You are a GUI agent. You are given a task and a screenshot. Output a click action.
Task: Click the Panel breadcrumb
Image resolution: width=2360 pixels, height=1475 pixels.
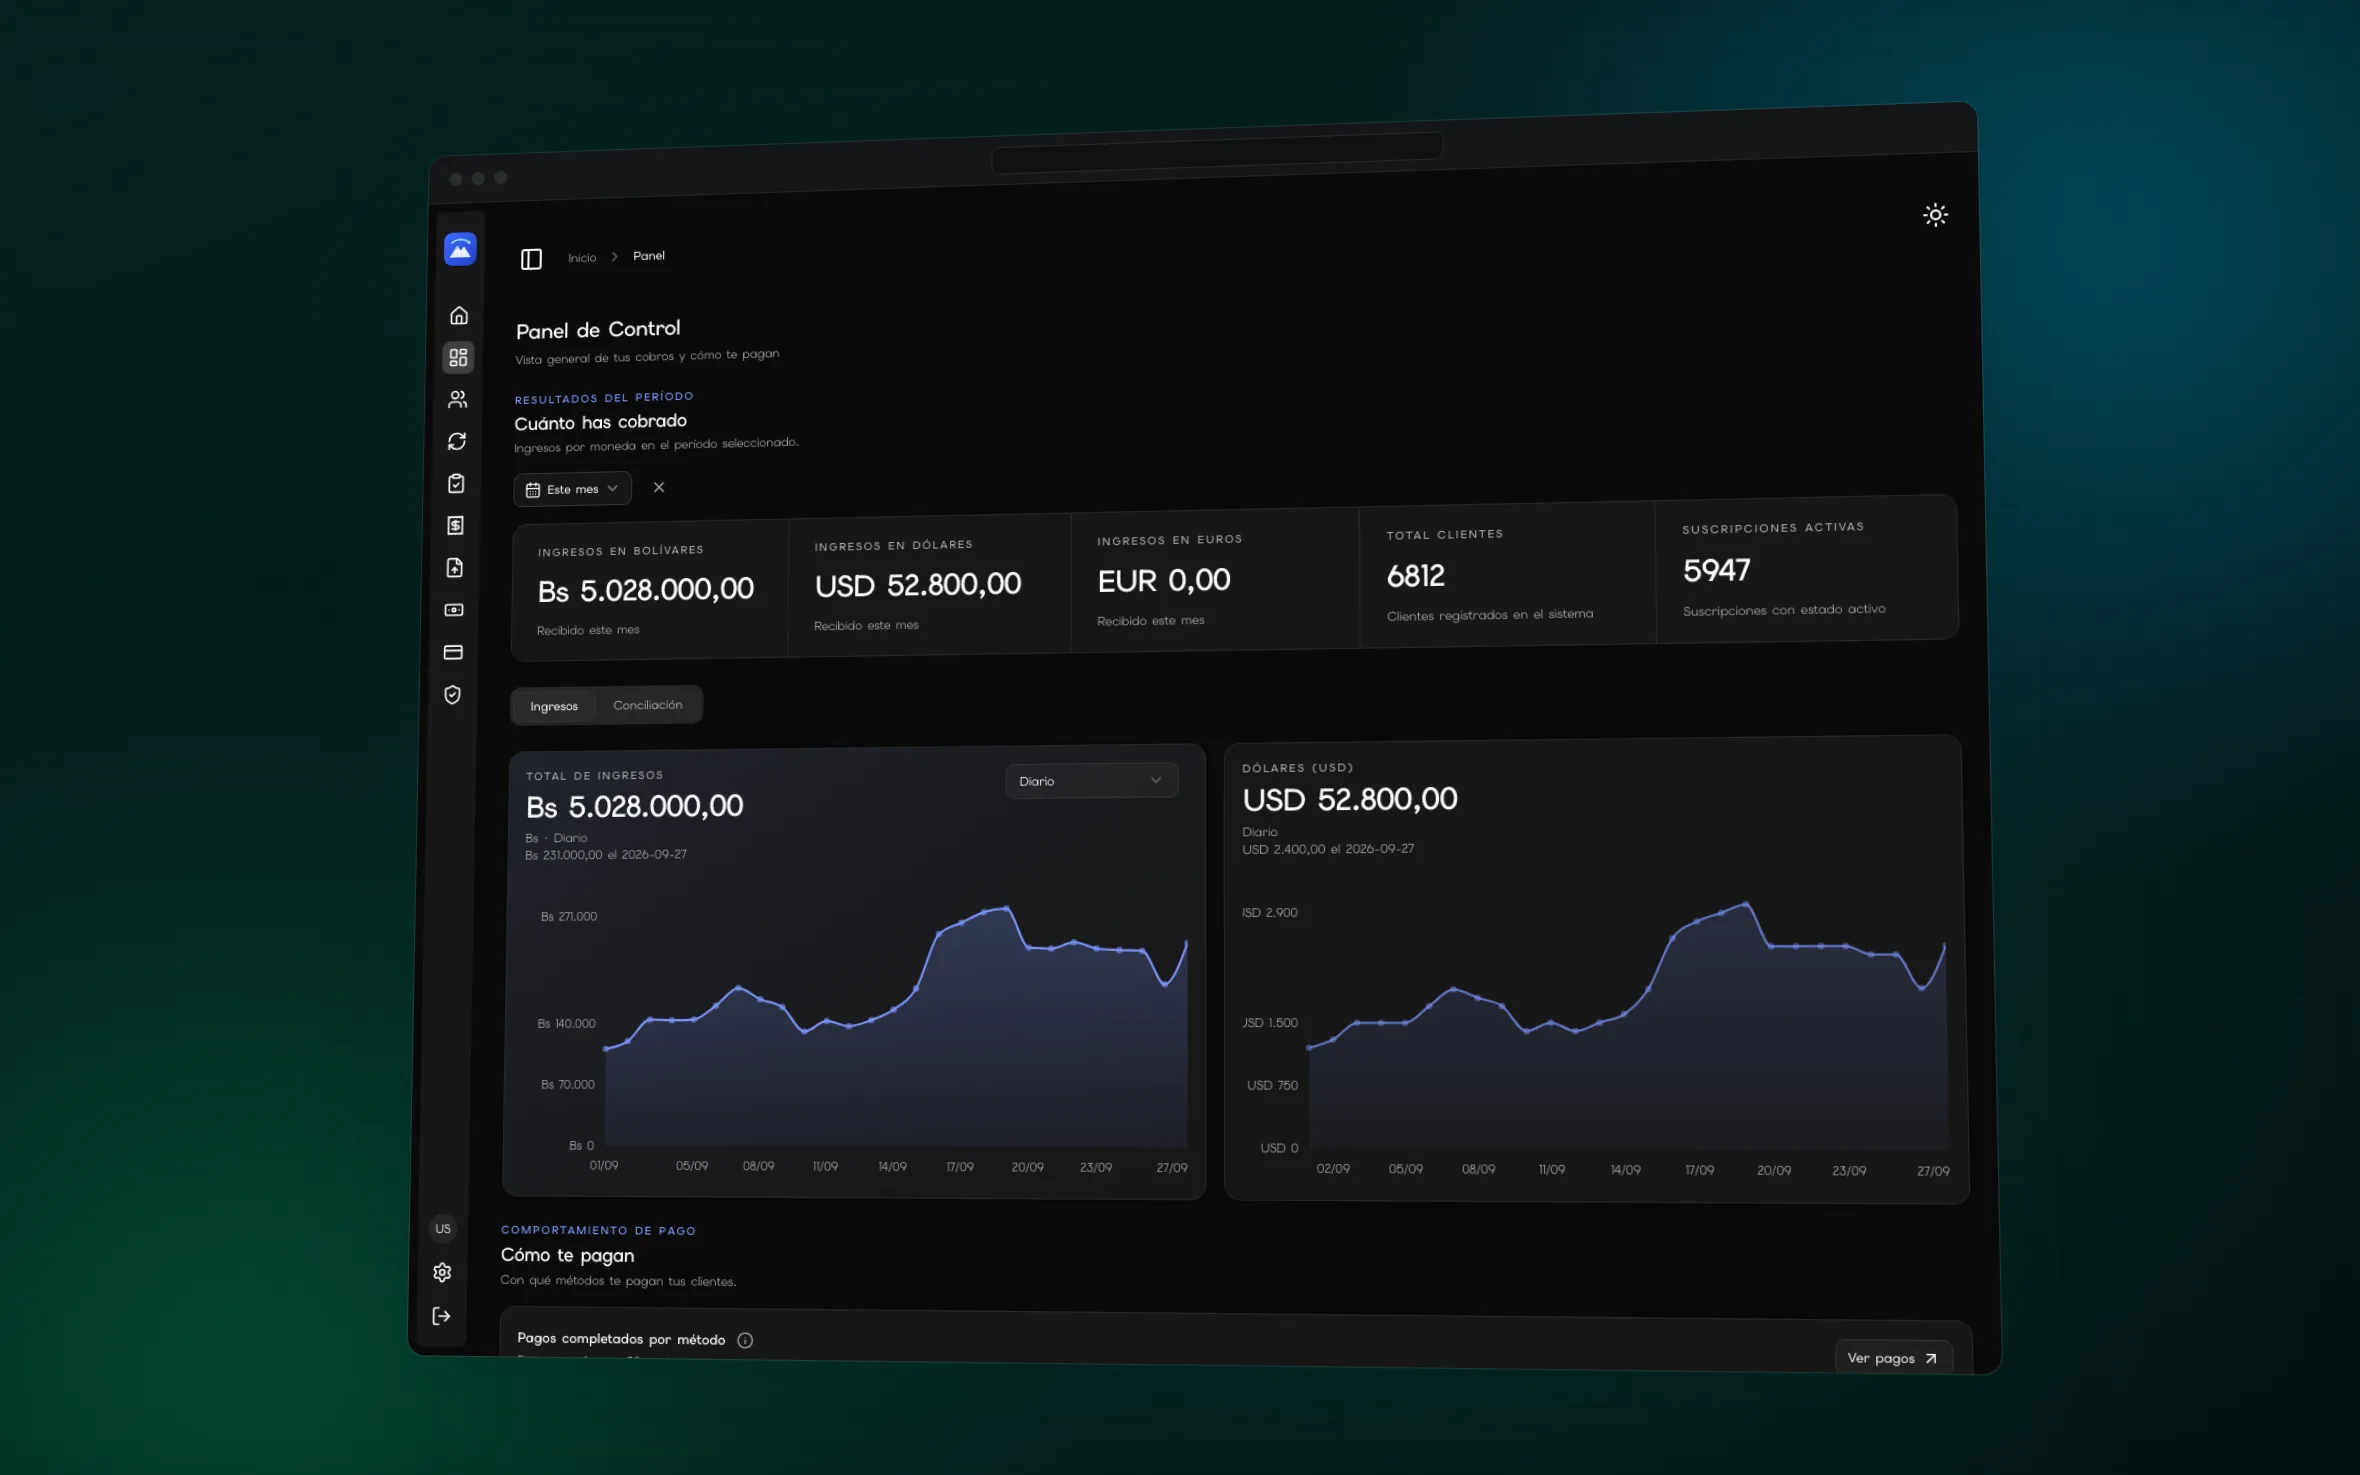coord(649,256)
